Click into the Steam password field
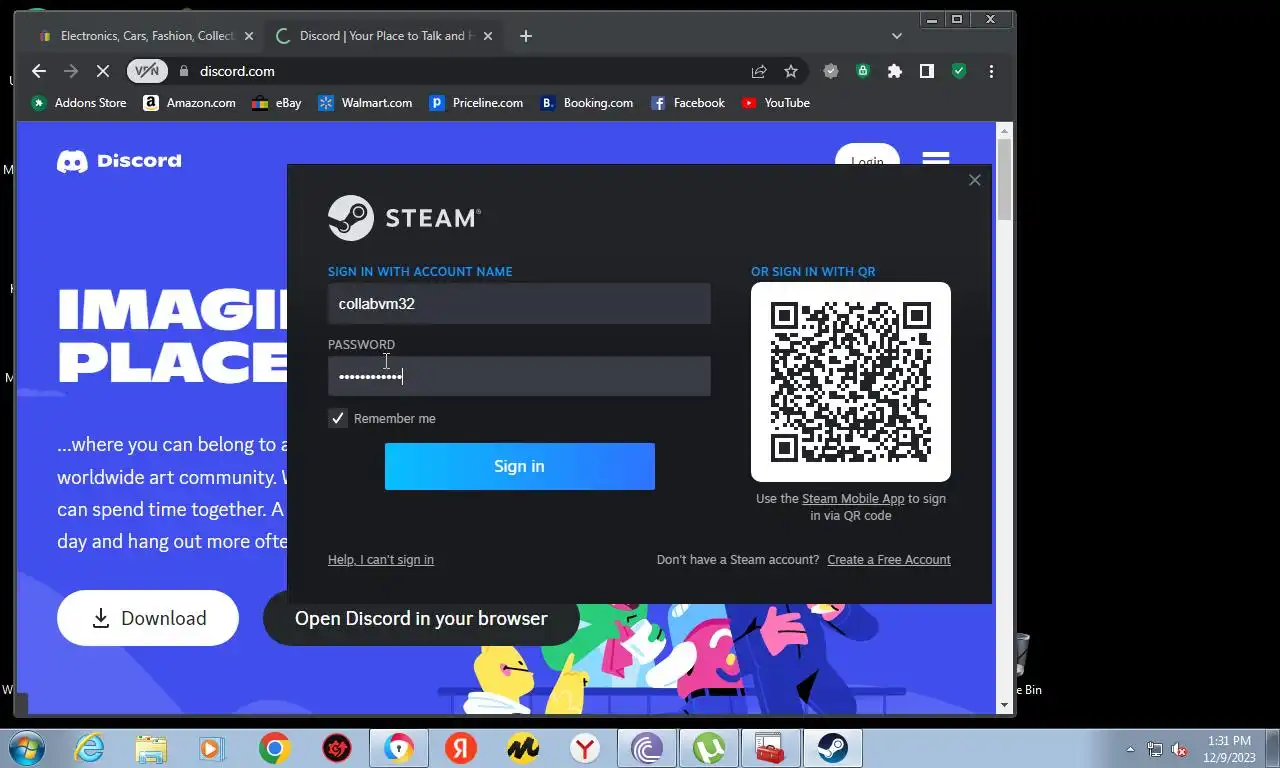 [x=519, y=376]
